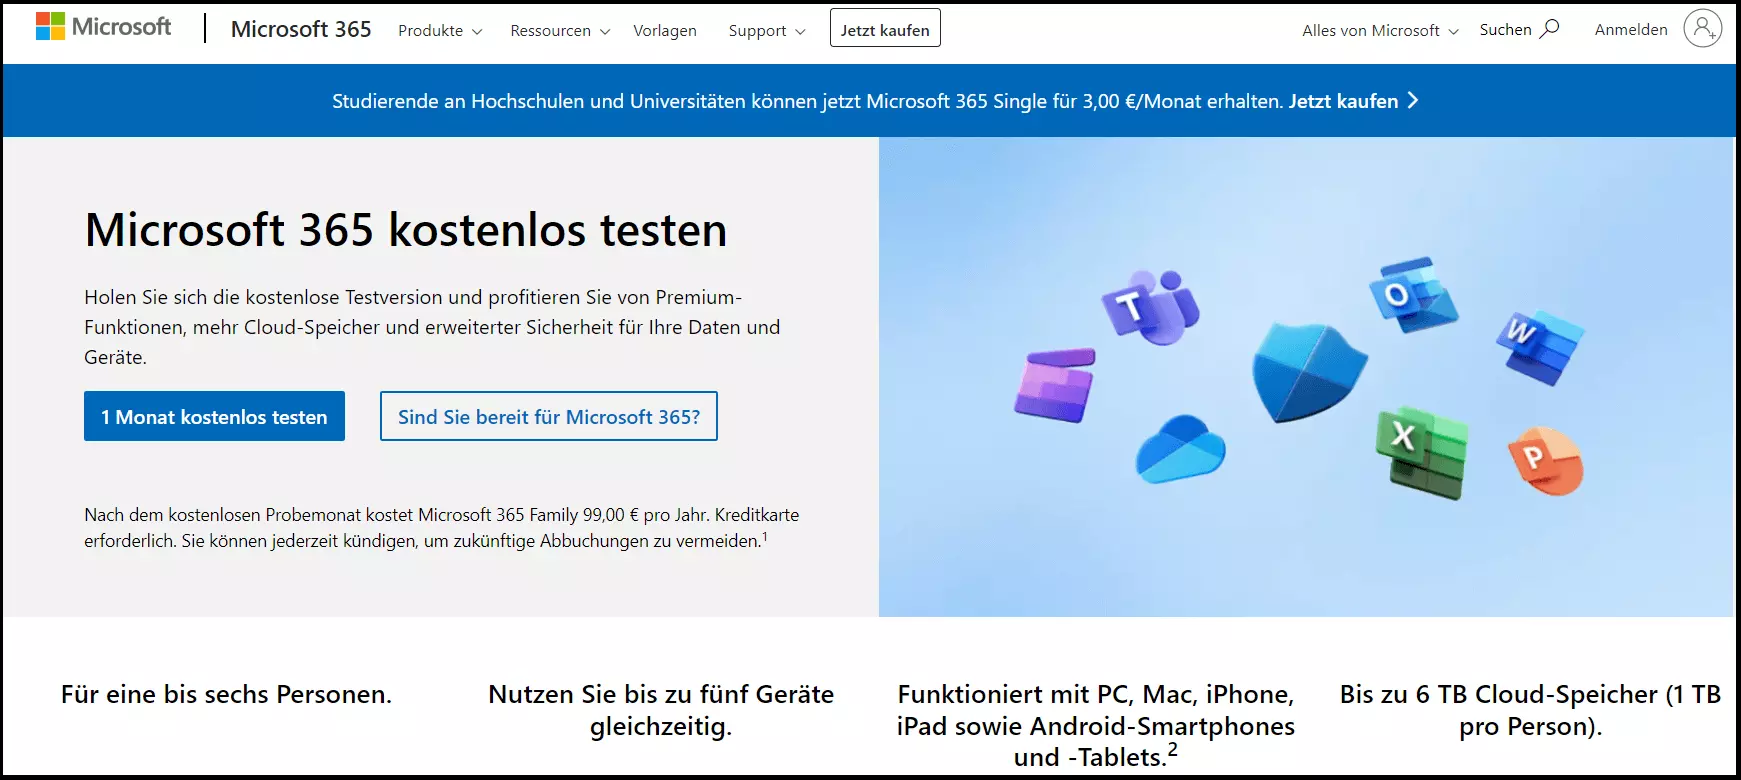Screen dimensions: 1741x780
Task: Click the Excel icon in hero image
Action: (x=1421, y=451)
